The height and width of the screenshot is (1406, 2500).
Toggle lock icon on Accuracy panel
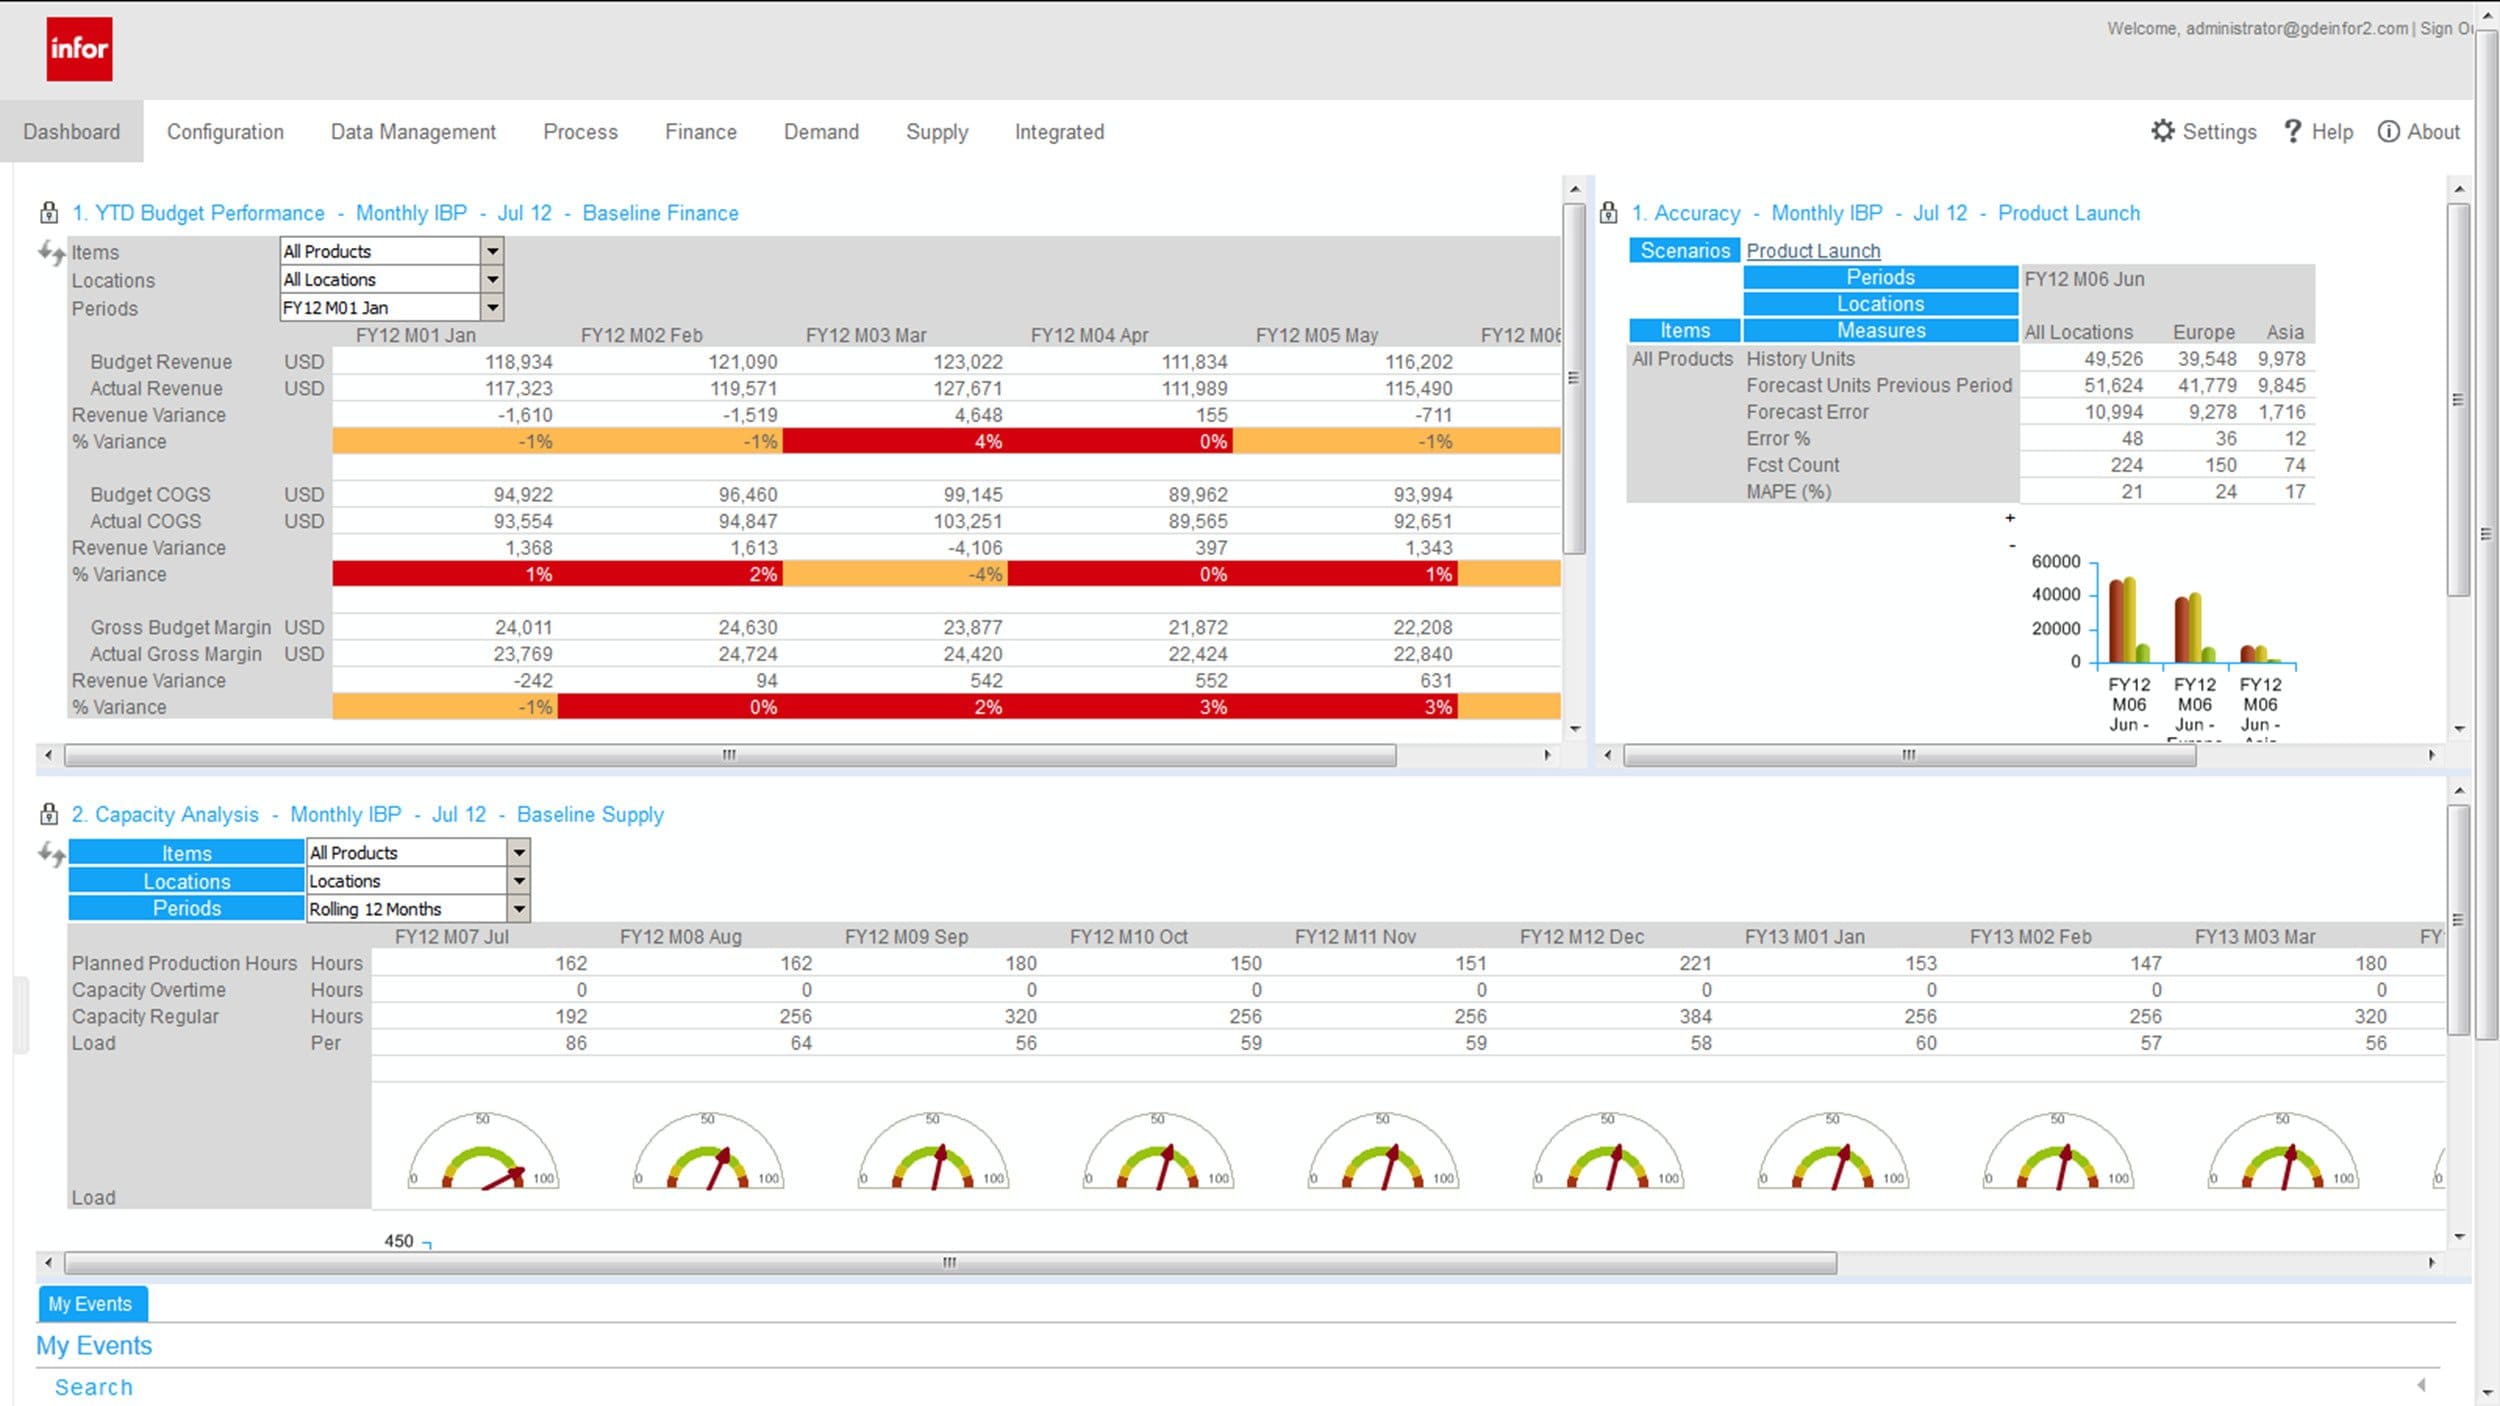coord(1608,213)
